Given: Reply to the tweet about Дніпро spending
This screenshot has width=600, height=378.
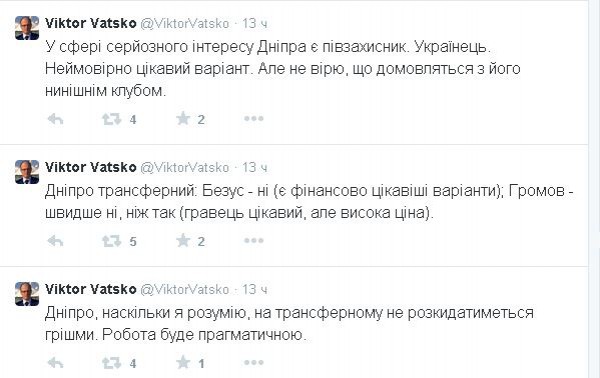Looking at the screenshot, I should point(55,363).
